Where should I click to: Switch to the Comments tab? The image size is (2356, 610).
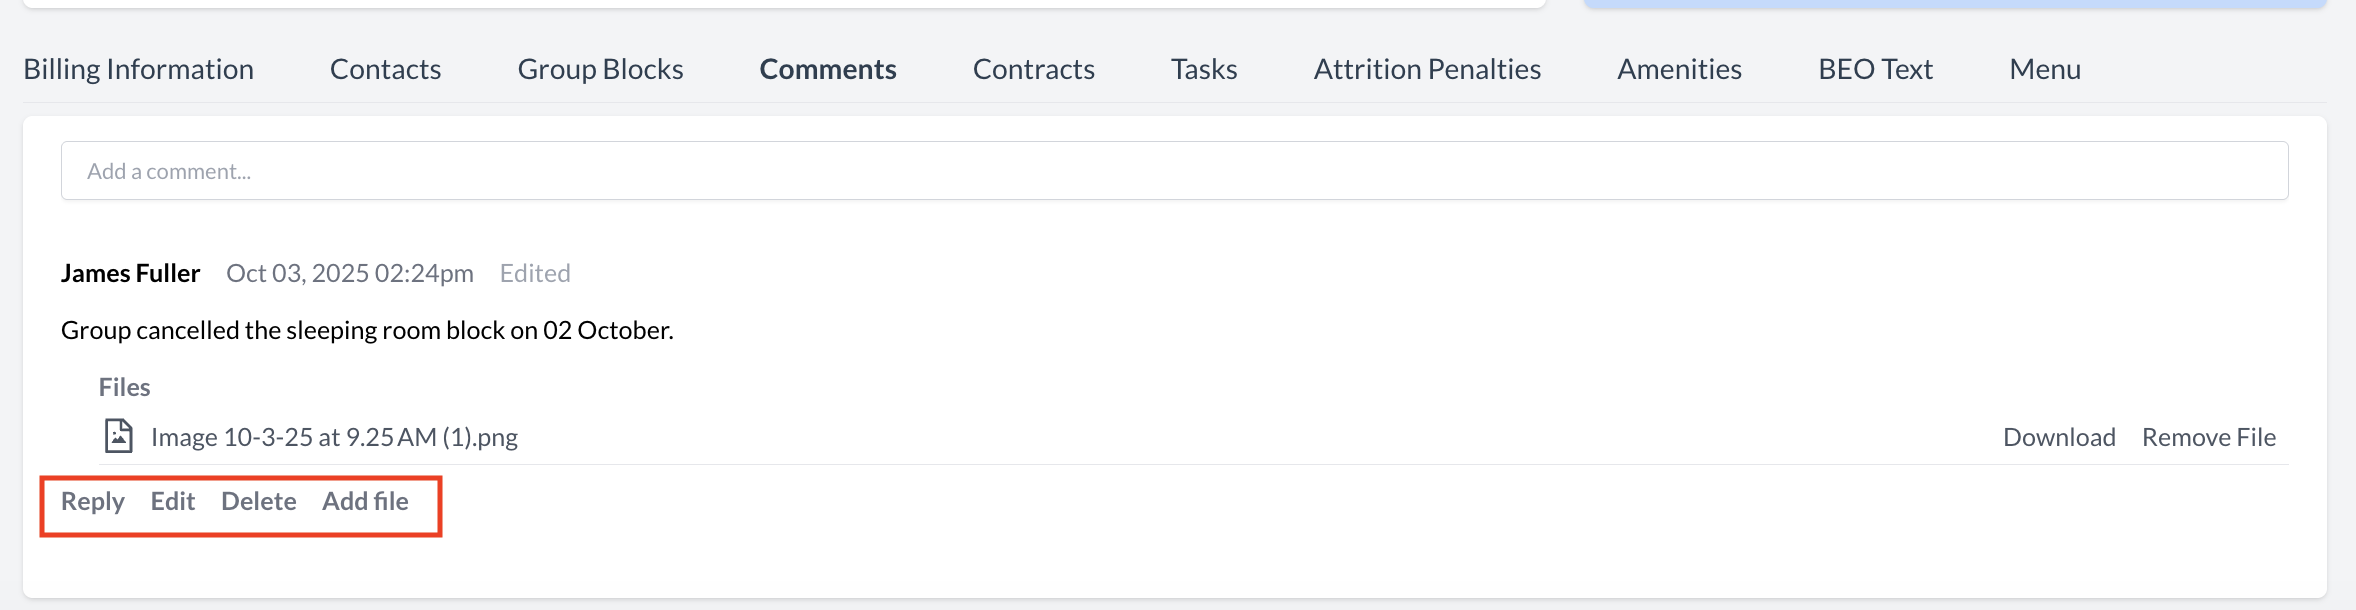pyautogui.click(x=827, y=69)
